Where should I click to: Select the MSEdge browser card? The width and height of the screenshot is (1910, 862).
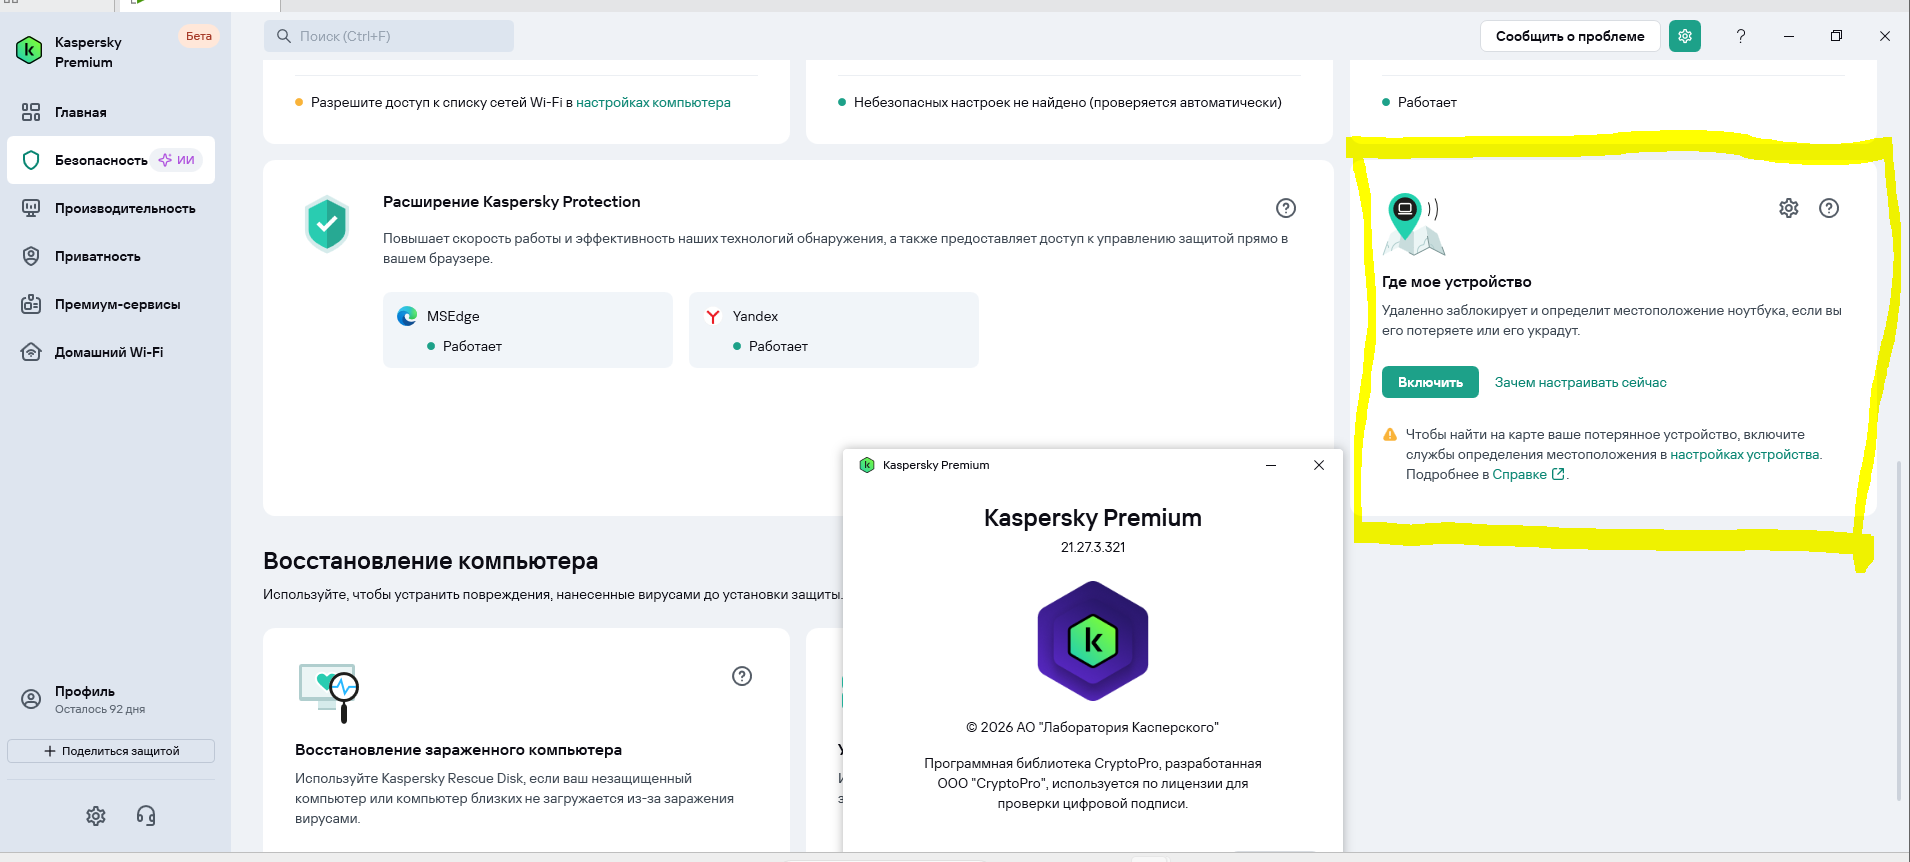pyautogui.click(x=528, y=330)
